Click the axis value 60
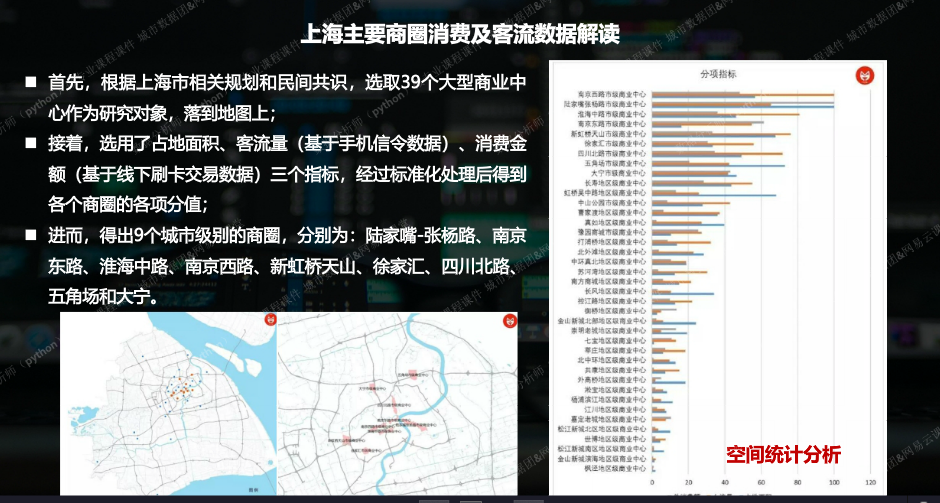The image size is (940, 503). click(x=761, y=483)
